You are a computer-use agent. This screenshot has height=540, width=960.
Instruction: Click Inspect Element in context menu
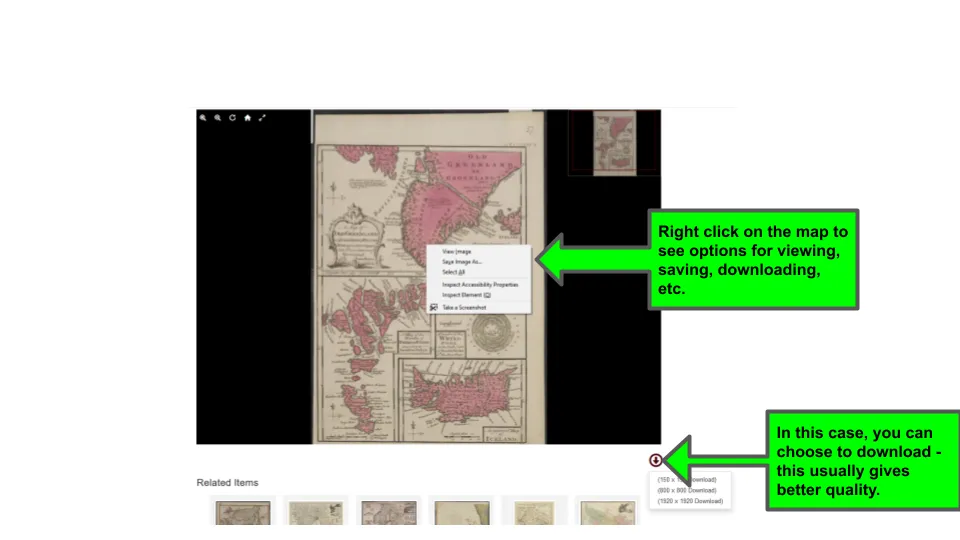point(466,295)
